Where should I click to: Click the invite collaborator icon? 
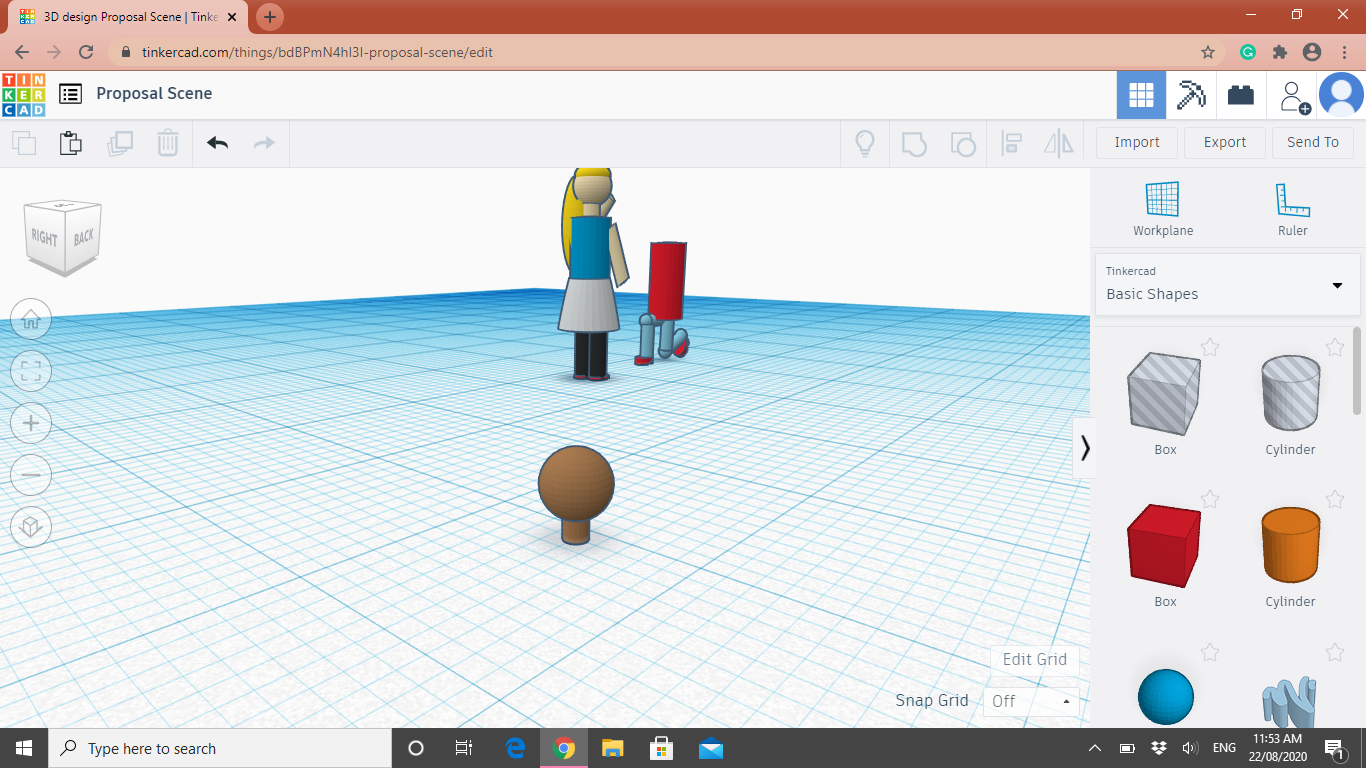1293,96
